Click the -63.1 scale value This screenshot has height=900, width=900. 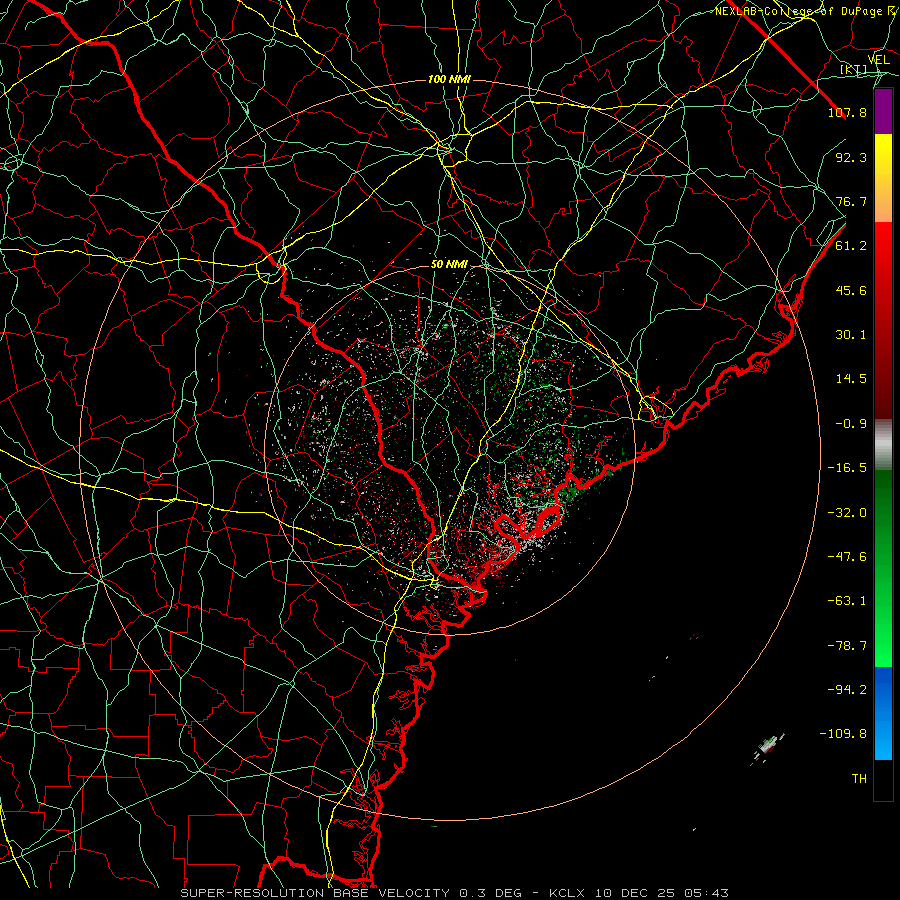(847, 601)
